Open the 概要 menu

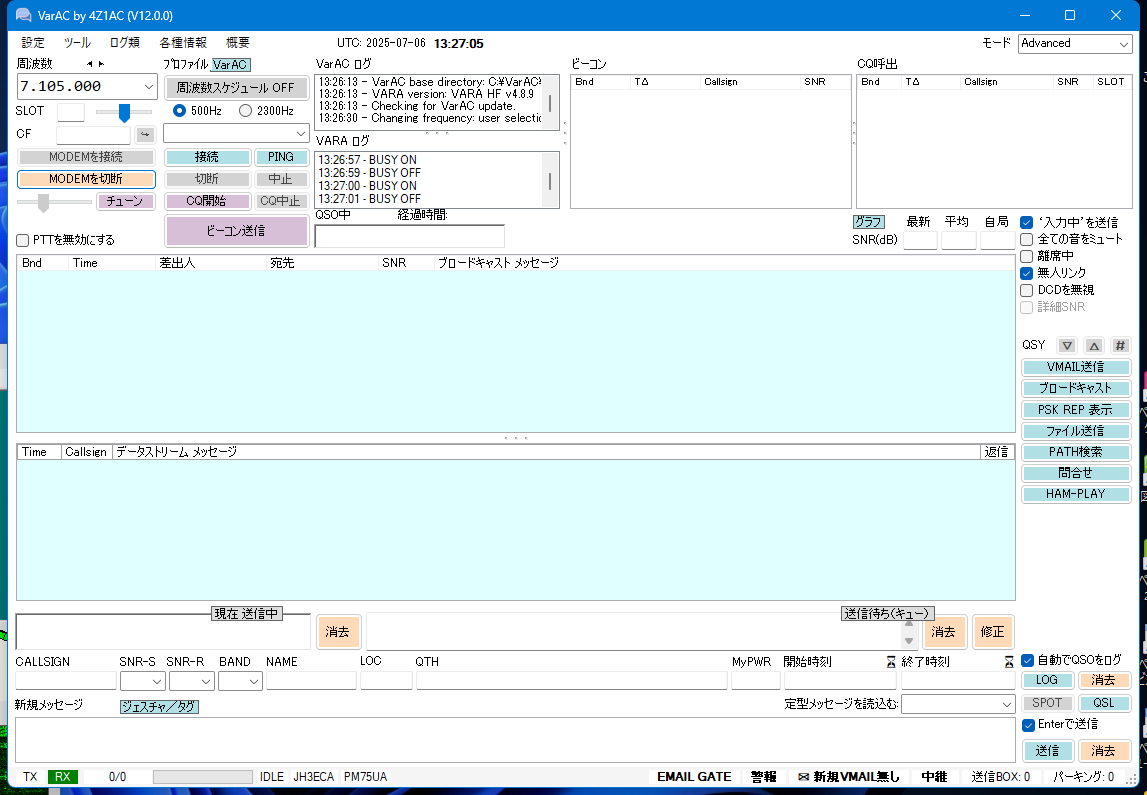(x=238, y=43)
